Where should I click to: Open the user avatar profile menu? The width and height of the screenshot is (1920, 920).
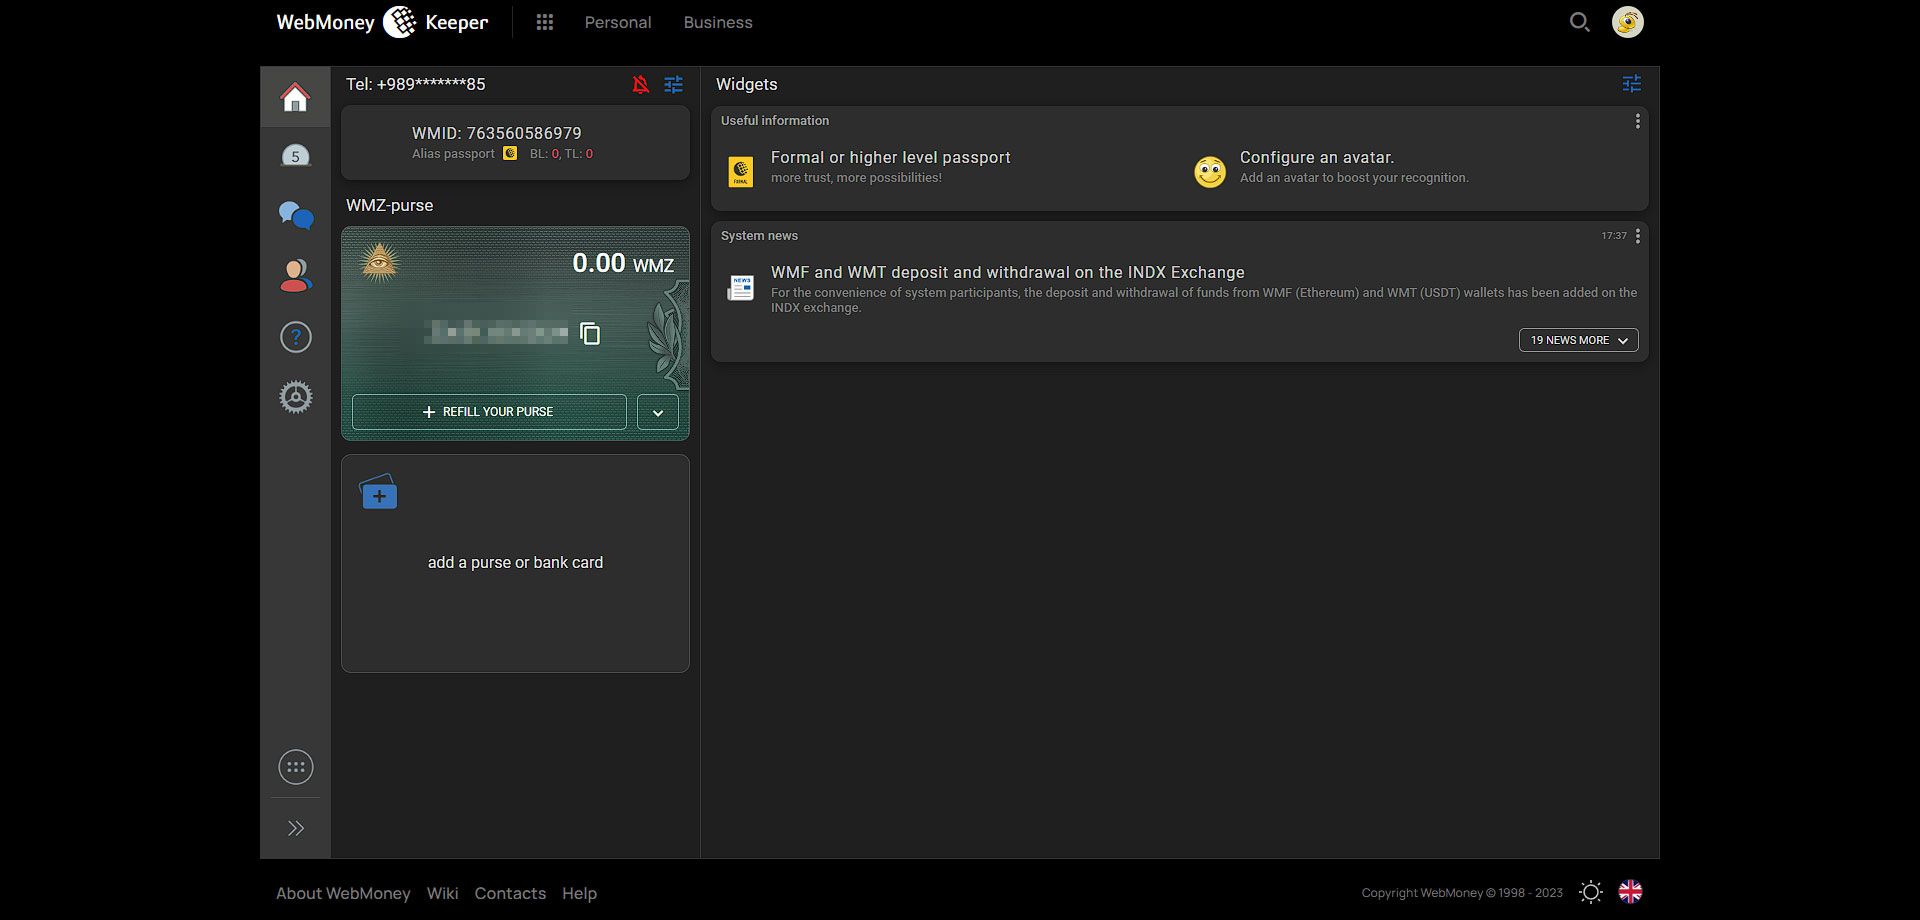(x=1628, y=22)
